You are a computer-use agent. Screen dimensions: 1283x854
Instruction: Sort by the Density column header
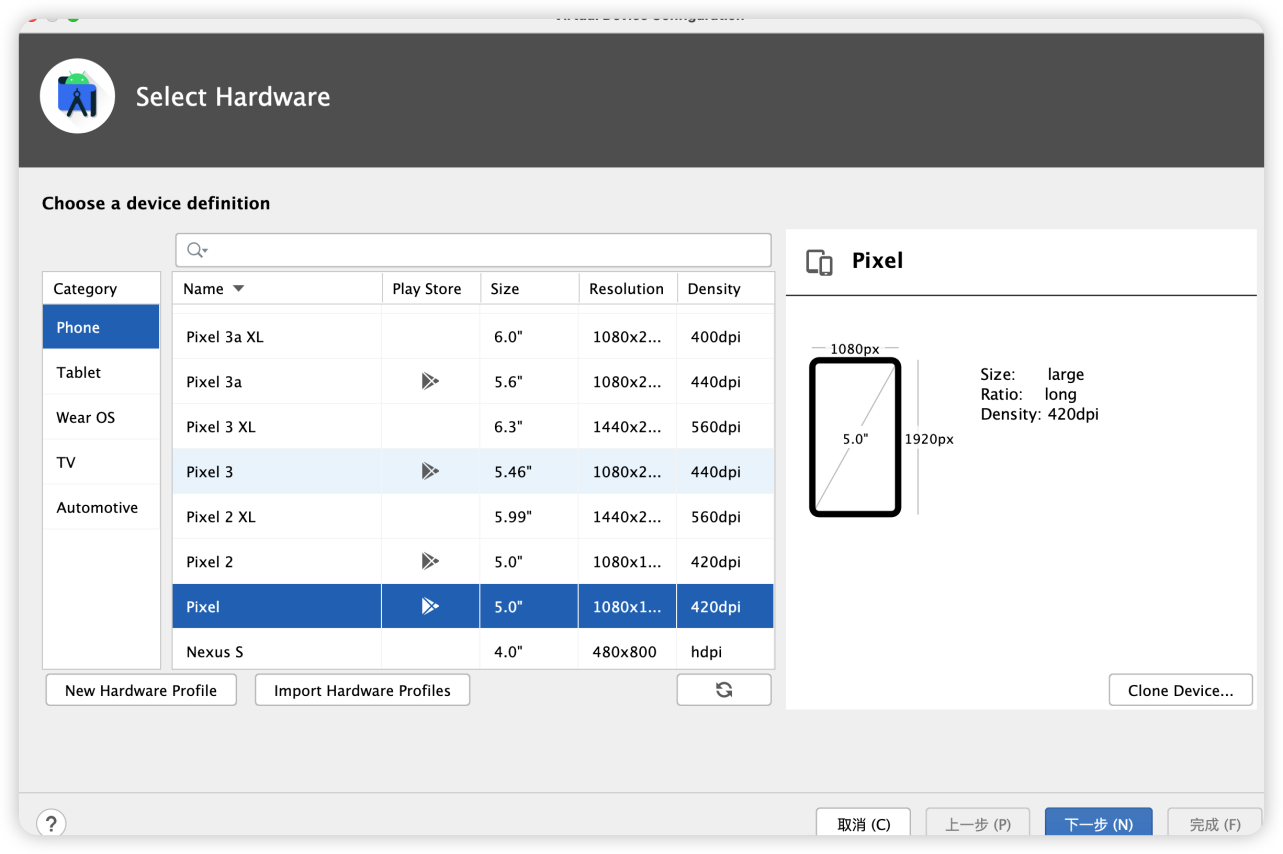725,288
